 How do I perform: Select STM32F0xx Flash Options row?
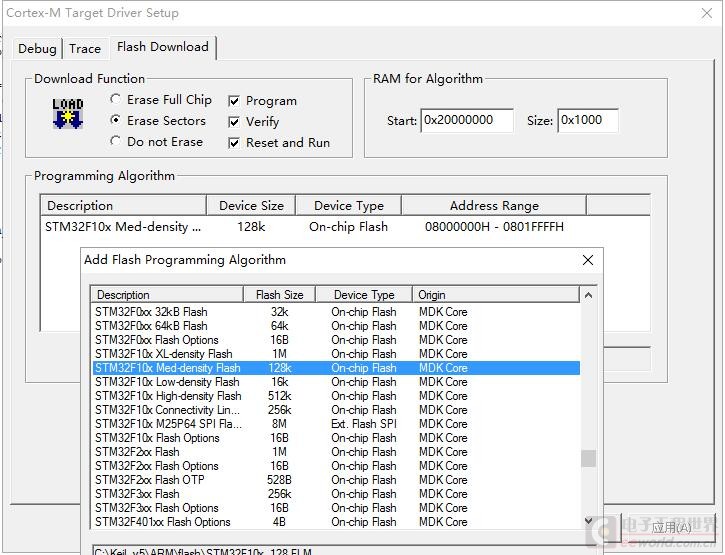coord(336,340)
